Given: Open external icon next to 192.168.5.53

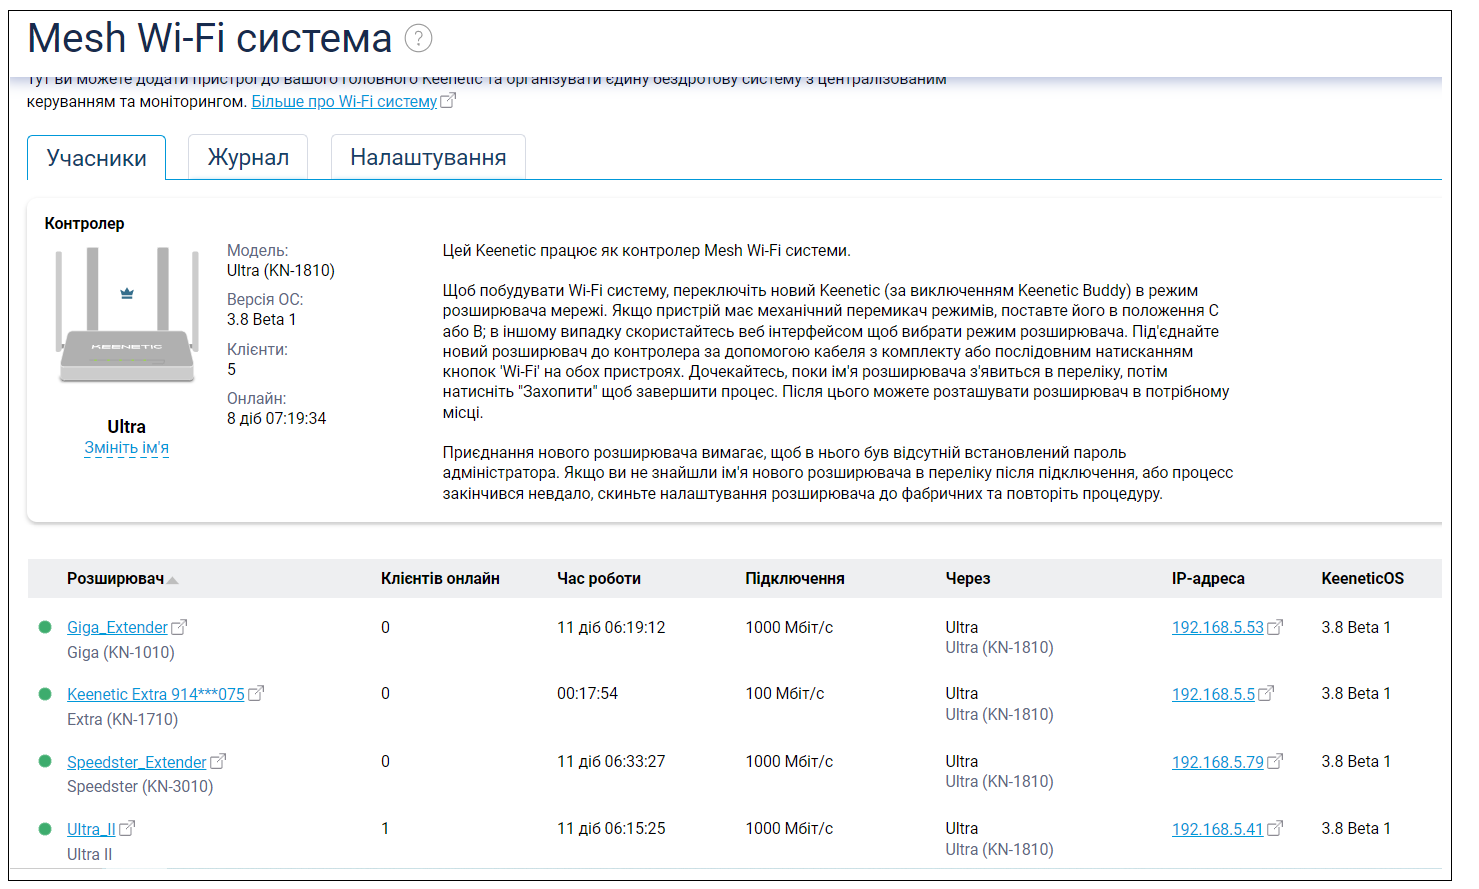Looking at the screenshot, I should point(1275,628).
